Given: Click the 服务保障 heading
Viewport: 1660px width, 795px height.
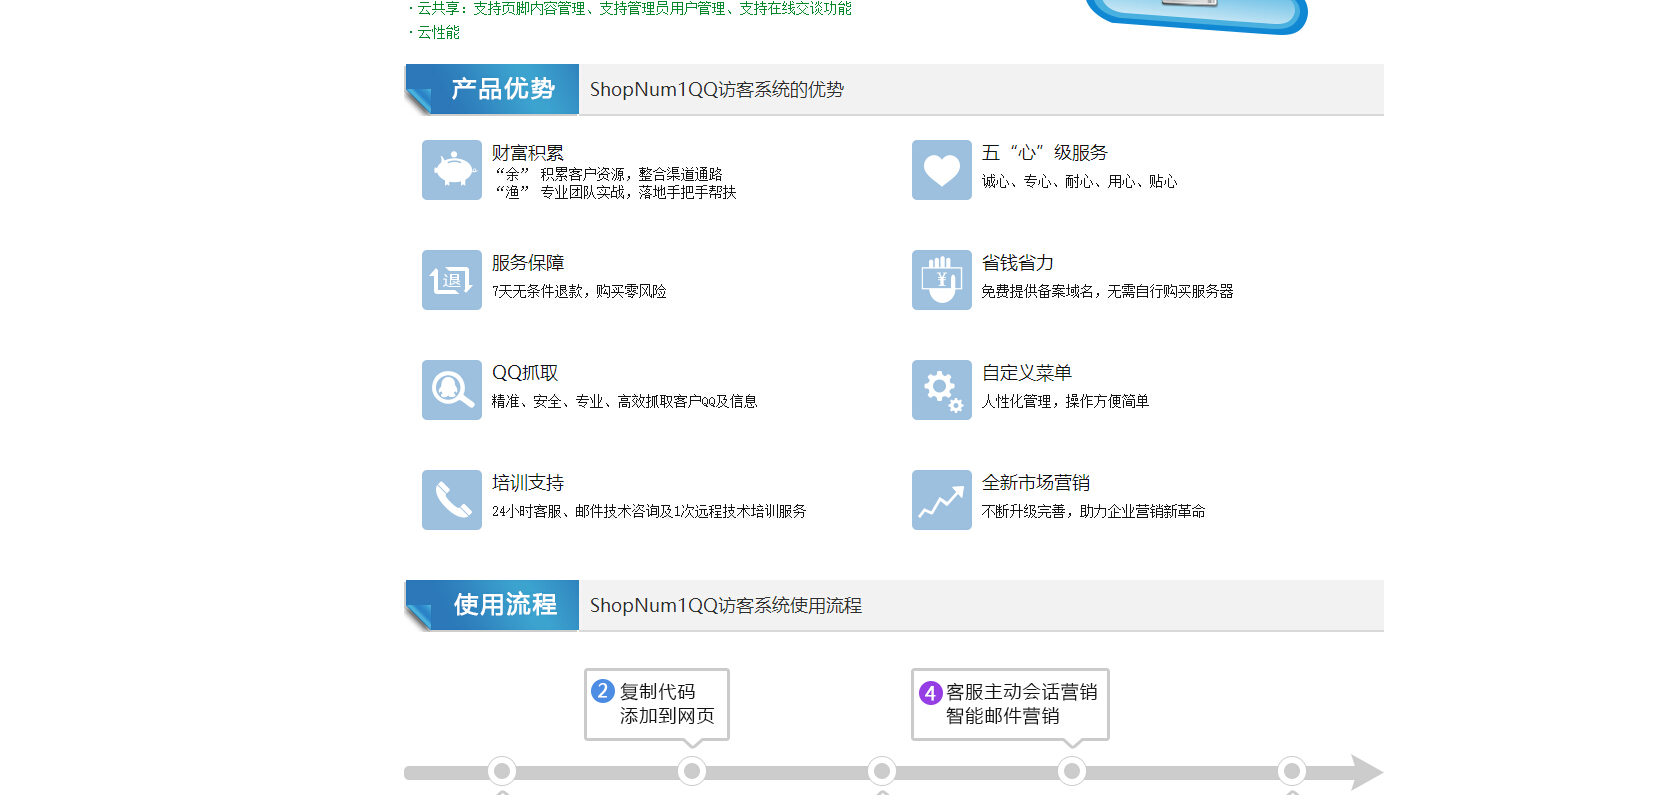Looking at the screenshot, I should click(x=528, y=263).
